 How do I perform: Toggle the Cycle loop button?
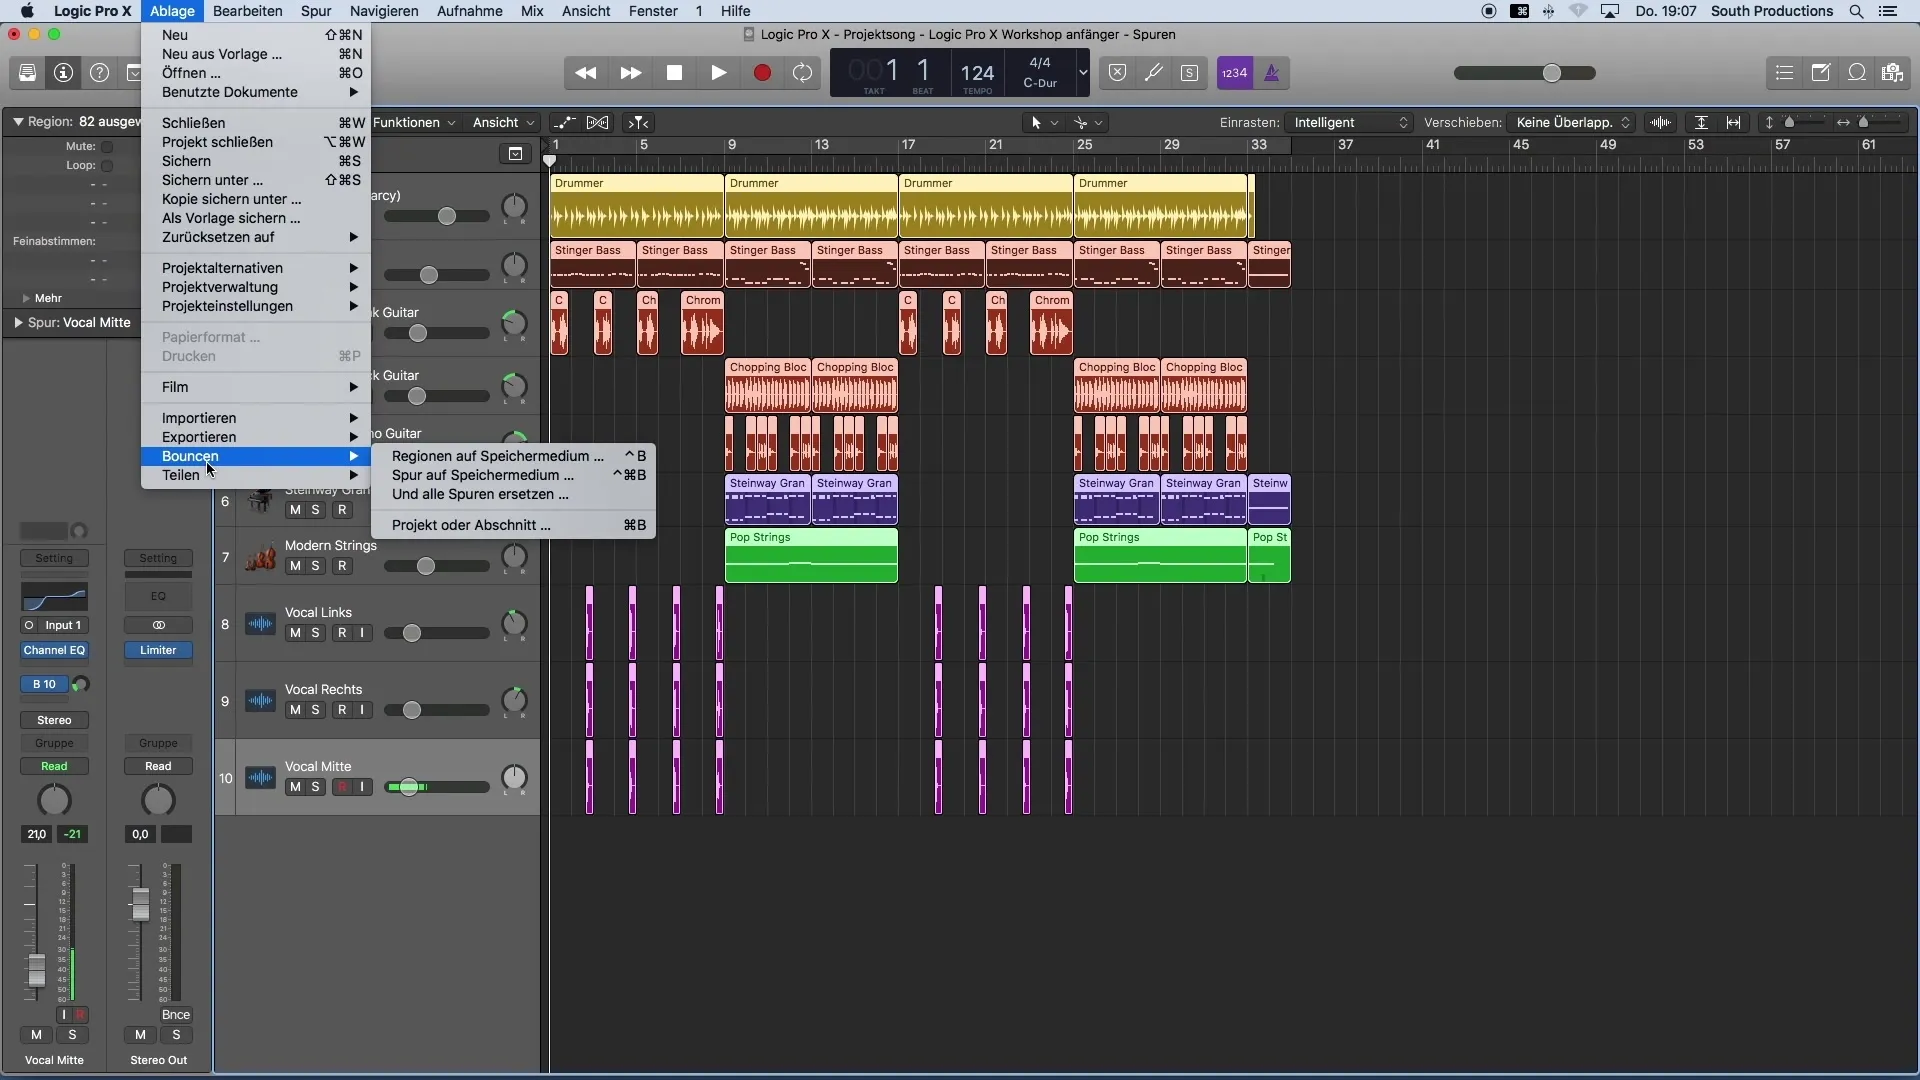[x=803, y=73]
